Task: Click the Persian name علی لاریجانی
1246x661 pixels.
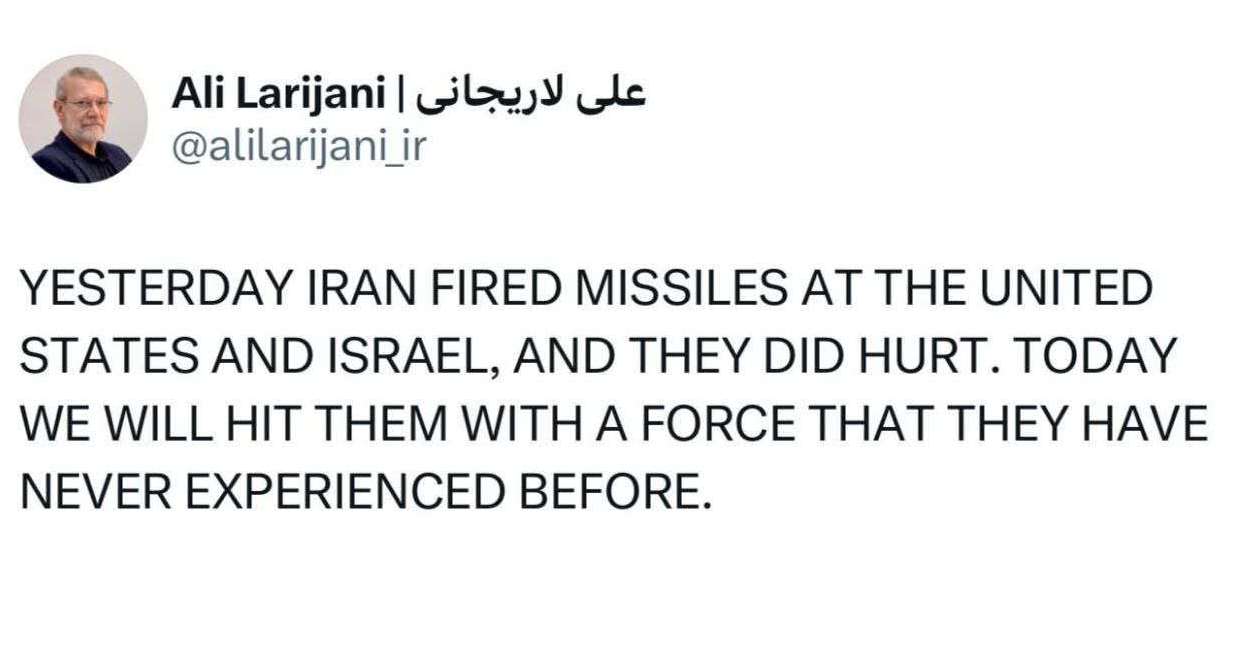Action: 531,94
